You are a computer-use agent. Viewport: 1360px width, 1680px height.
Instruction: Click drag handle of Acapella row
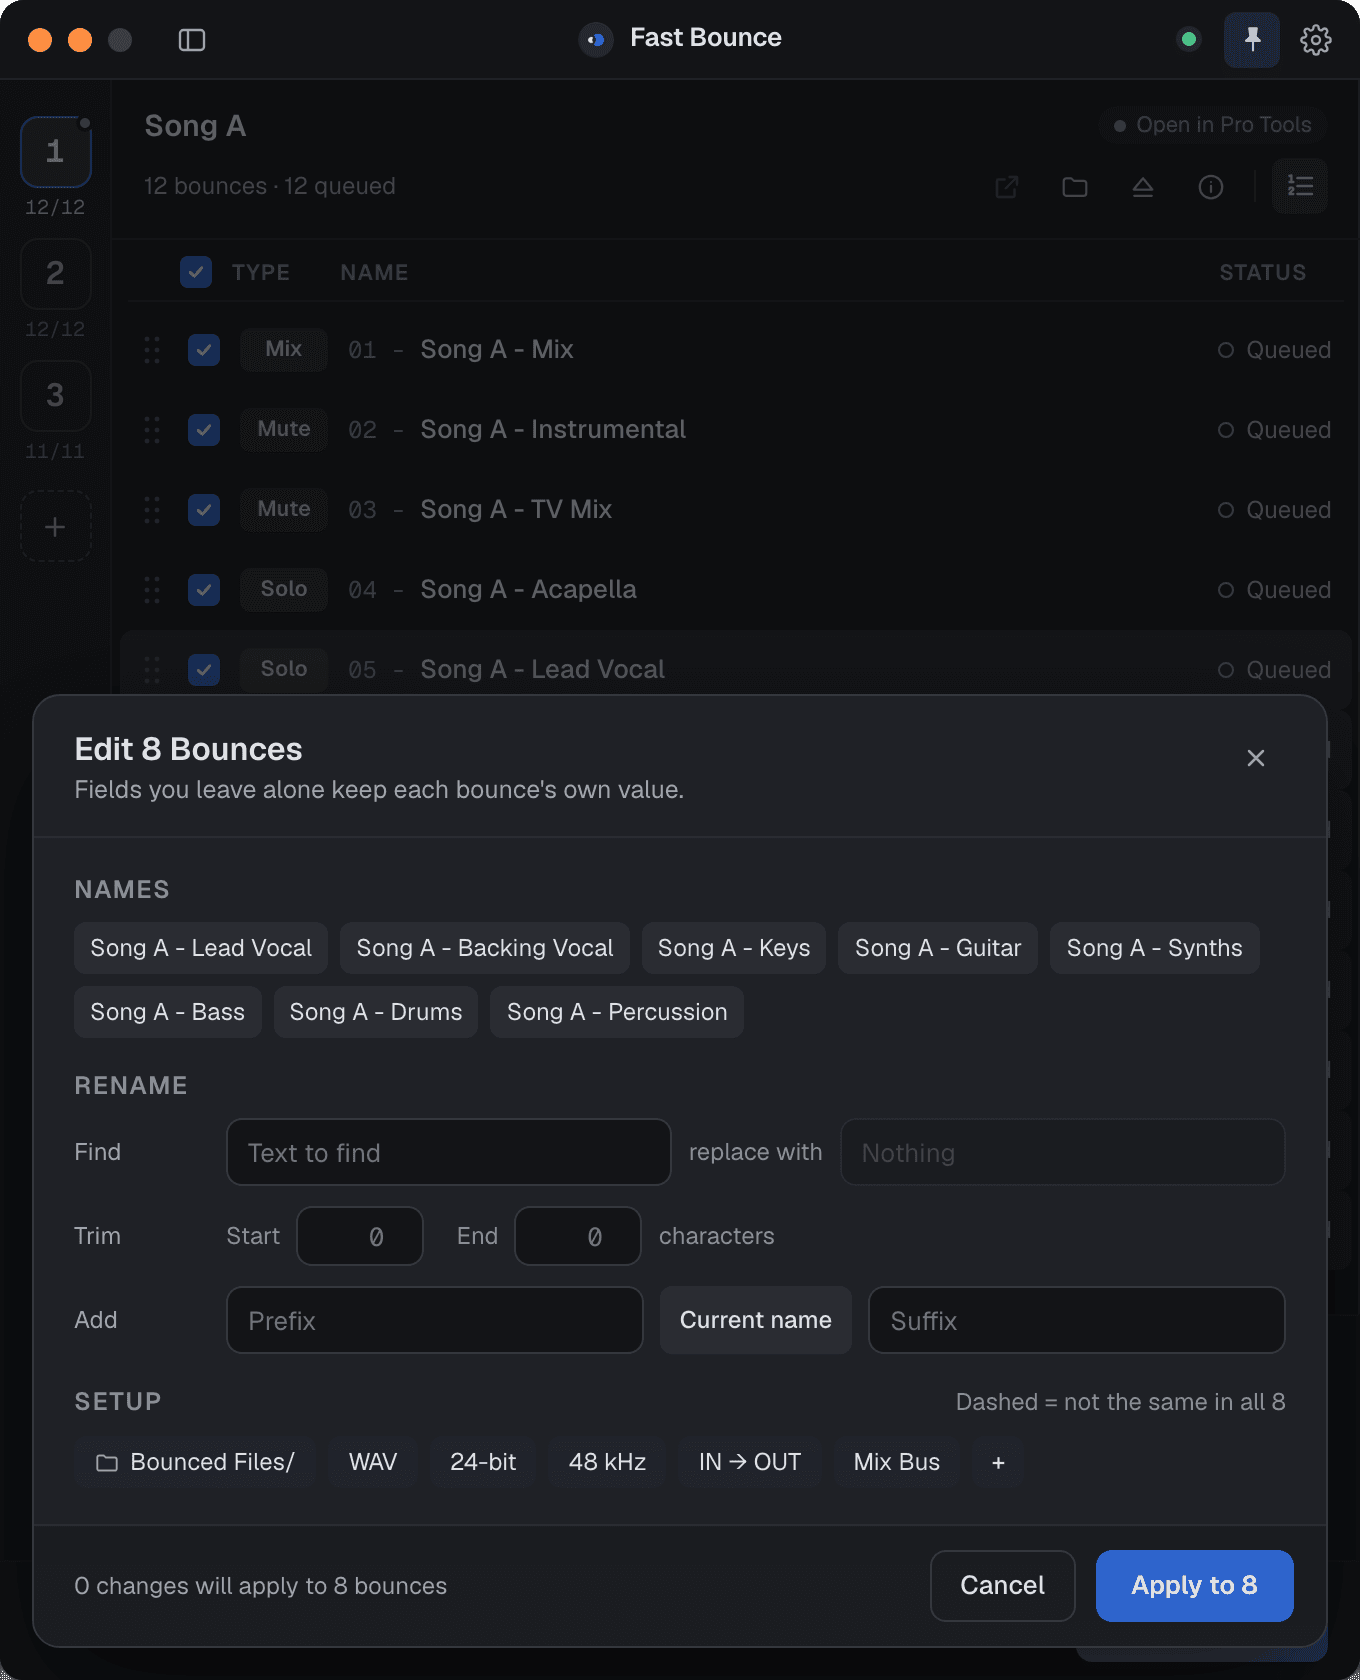click(152, 590)
